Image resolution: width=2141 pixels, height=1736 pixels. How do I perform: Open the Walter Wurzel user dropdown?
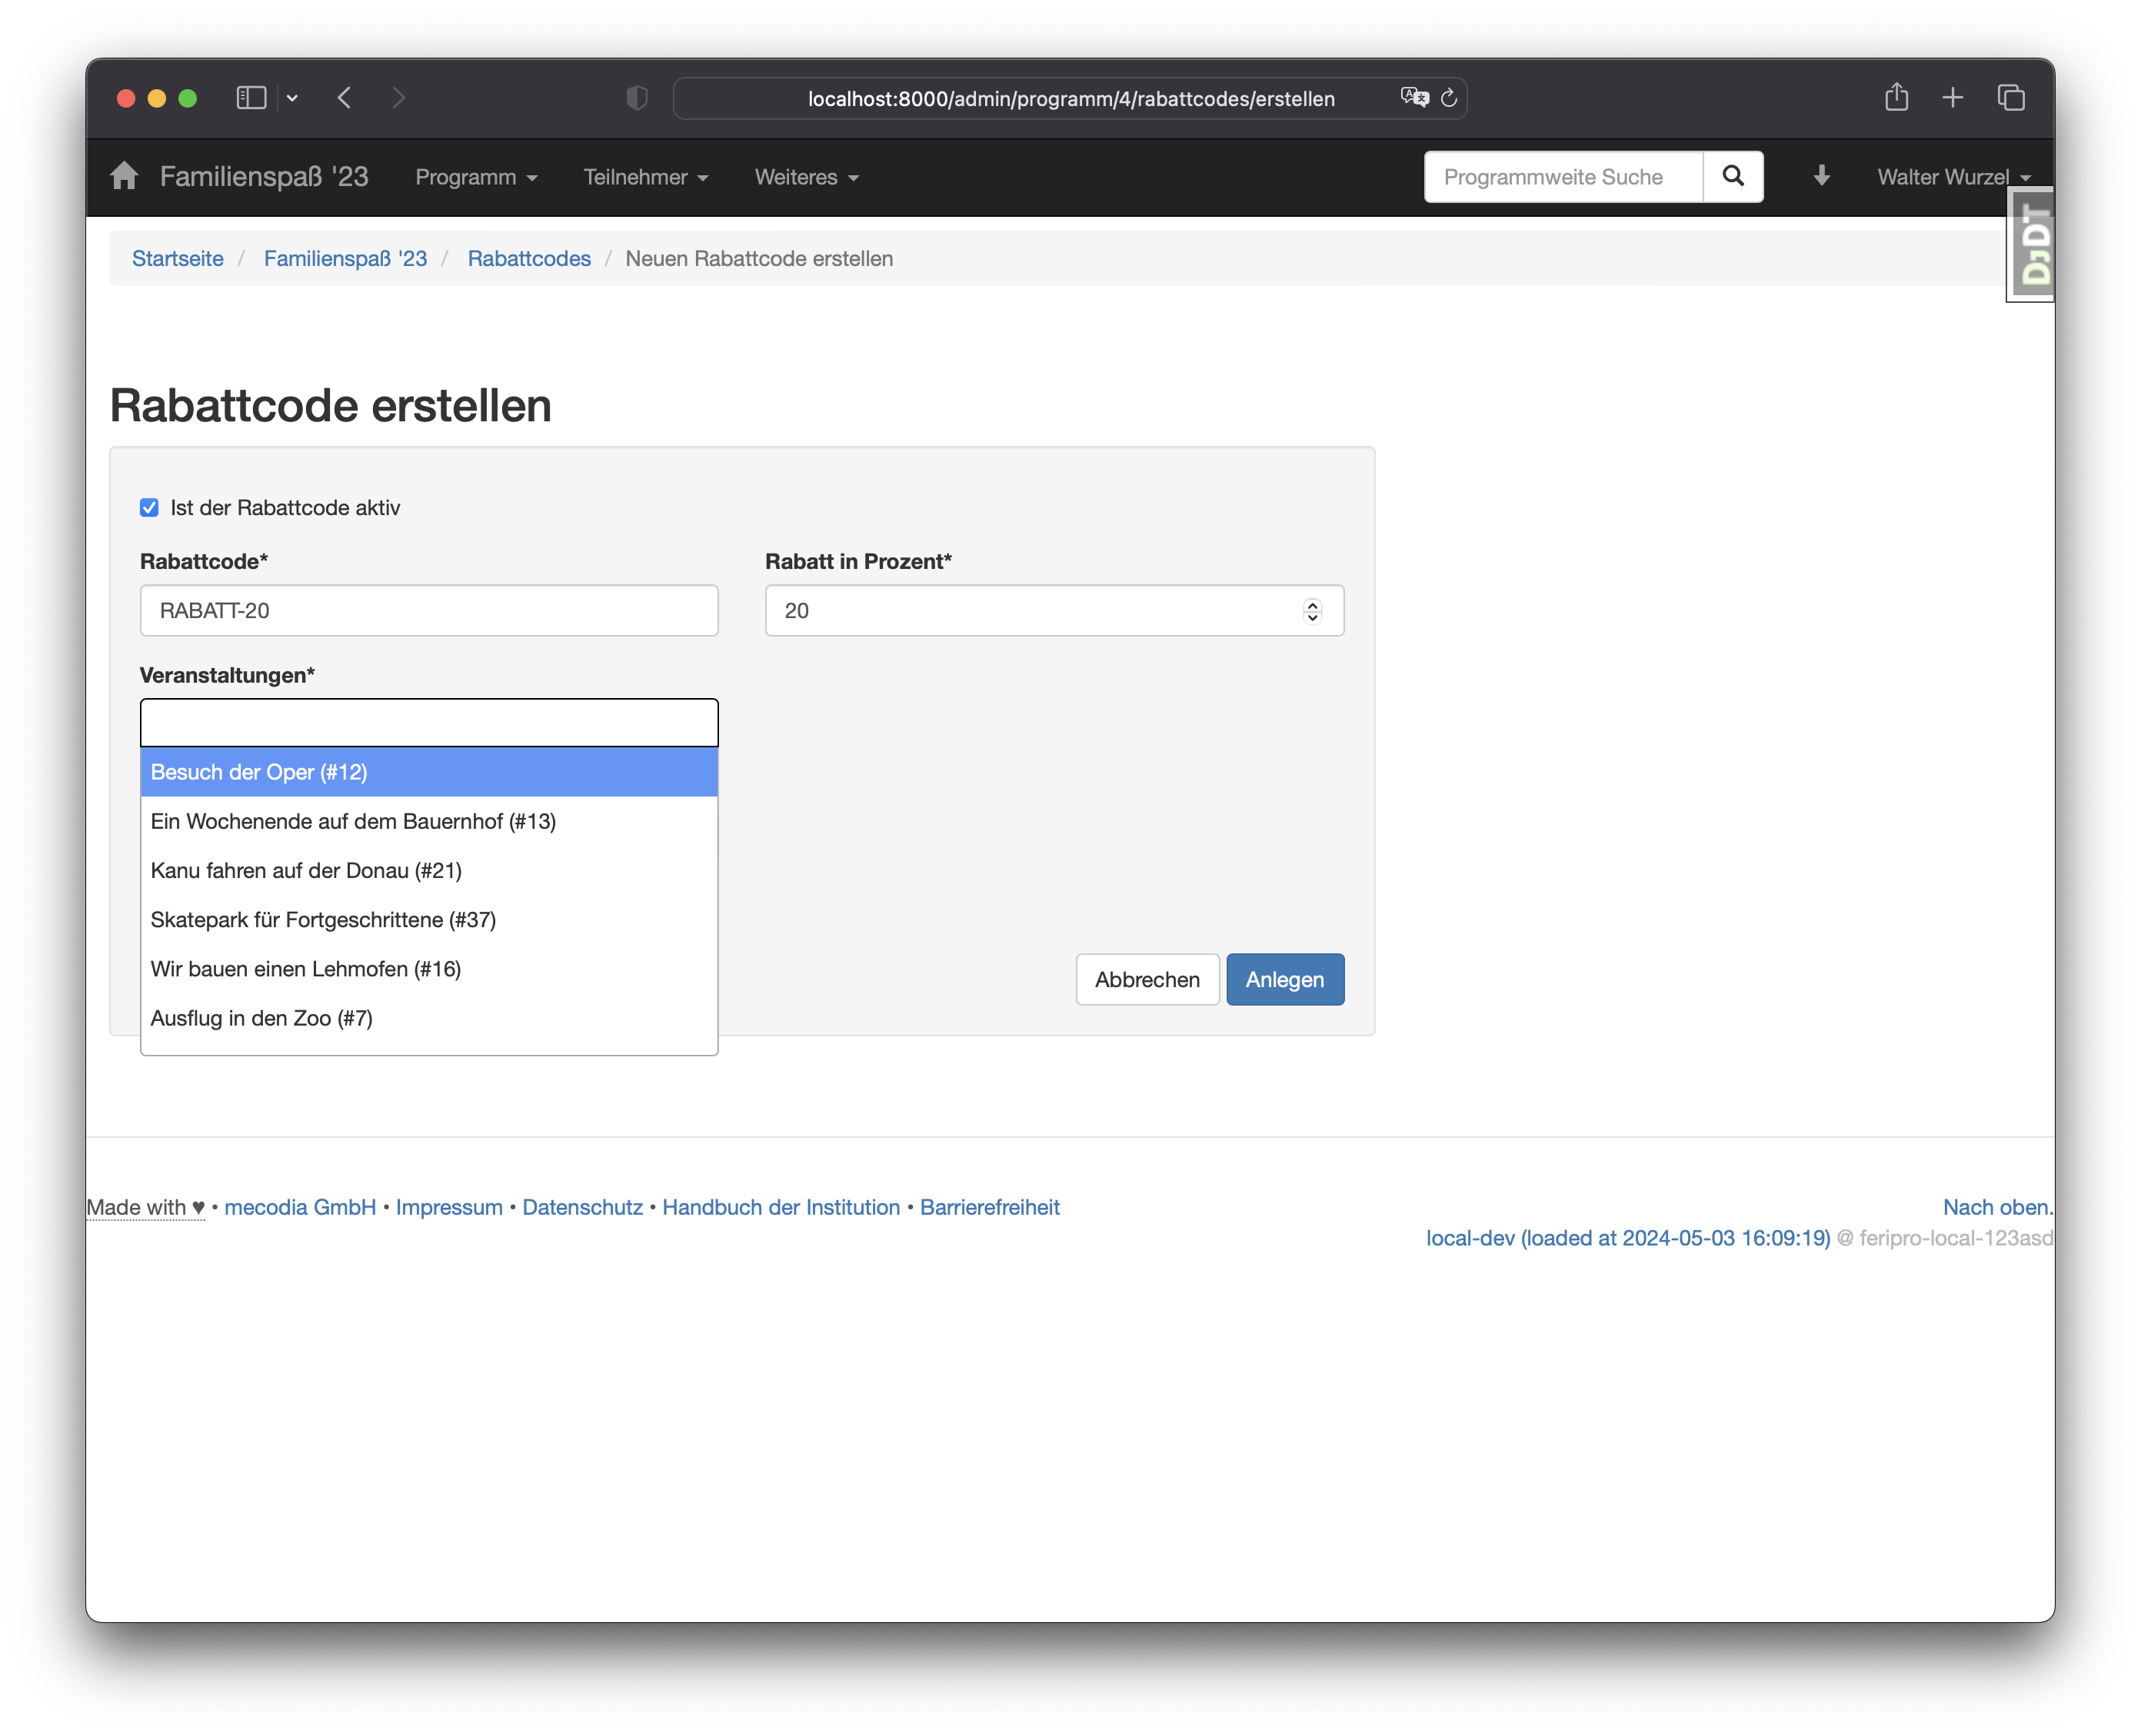[x=1952, y=177]
